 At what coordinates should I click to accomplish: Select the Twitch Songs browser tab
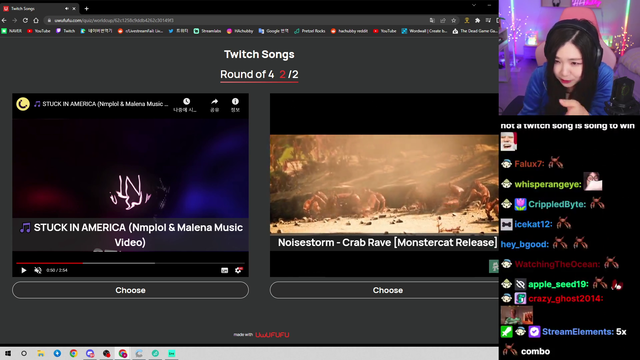tap(35, 8)
